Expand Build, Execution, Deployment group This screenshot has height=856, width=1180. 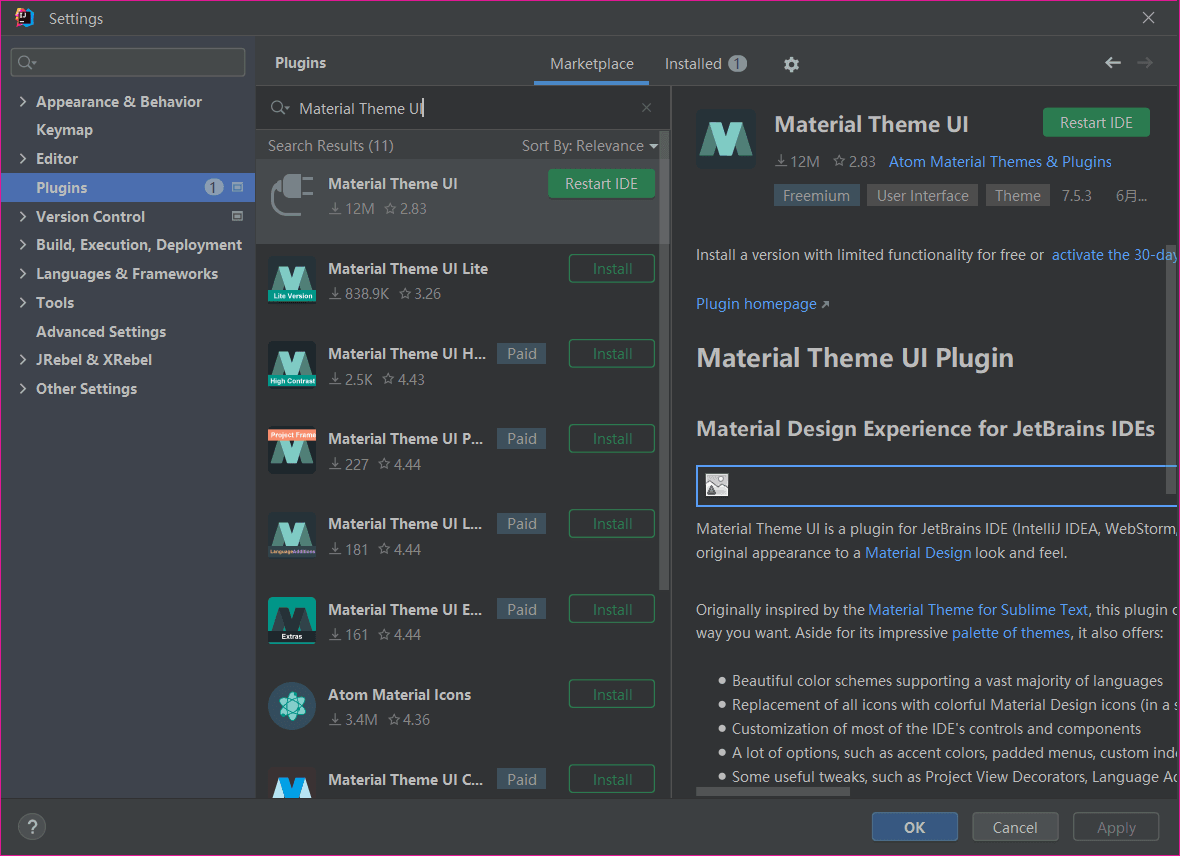(23, 245)
